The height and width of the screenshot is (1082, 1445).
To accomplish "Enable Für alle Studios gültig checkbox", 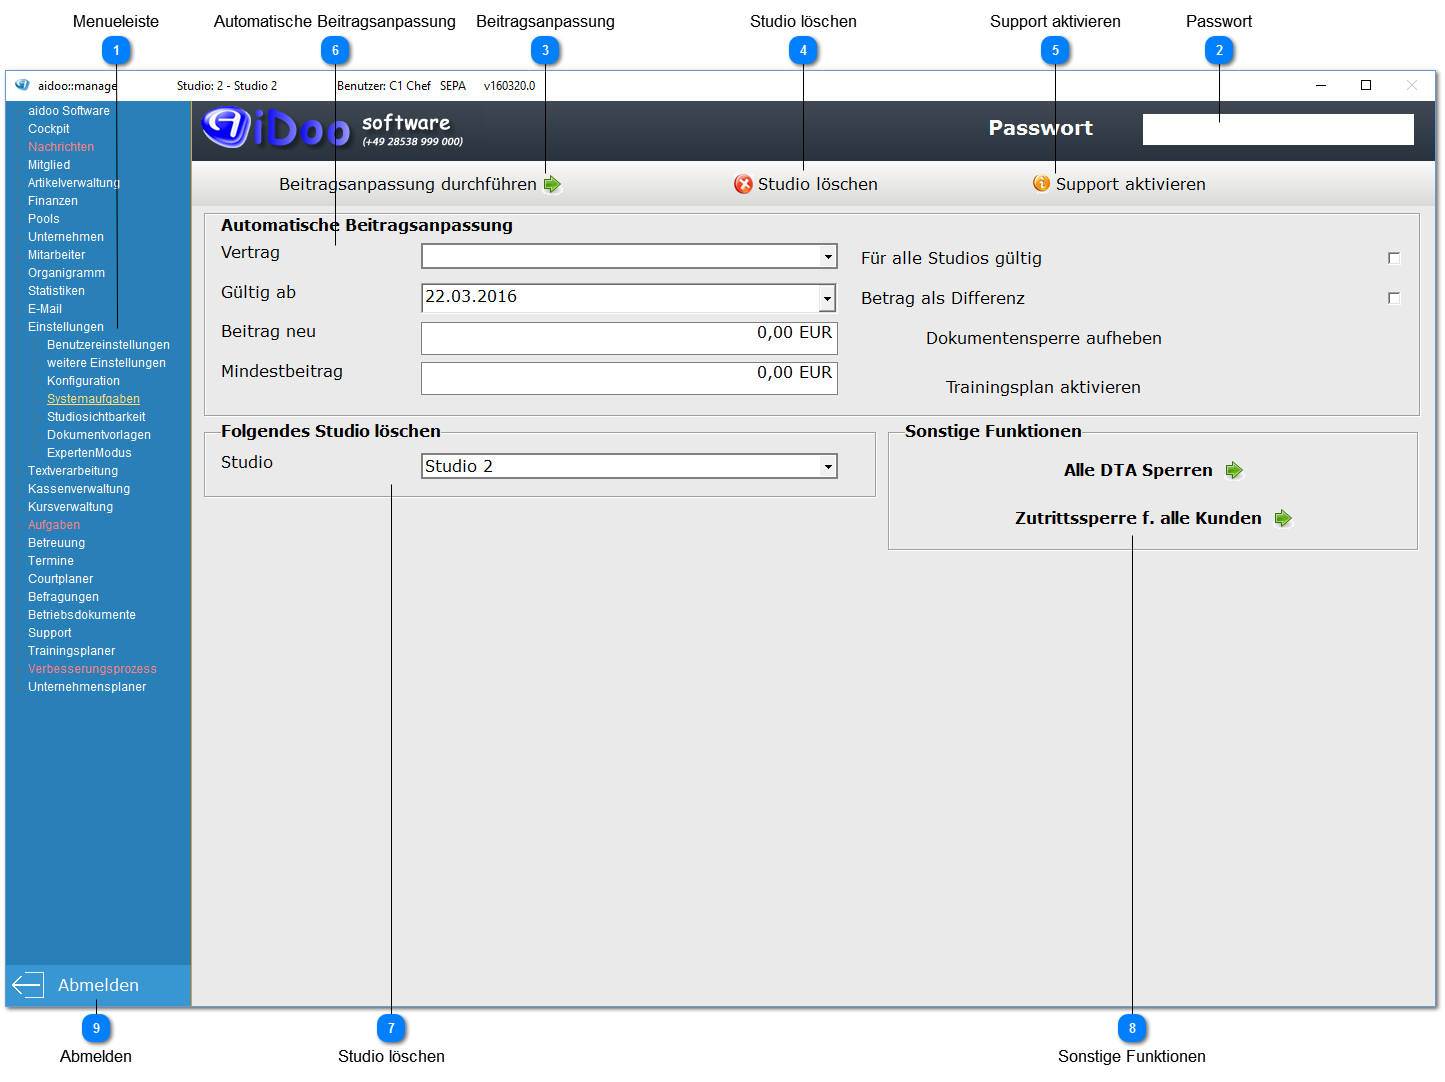I will (x=1394, y=258).
